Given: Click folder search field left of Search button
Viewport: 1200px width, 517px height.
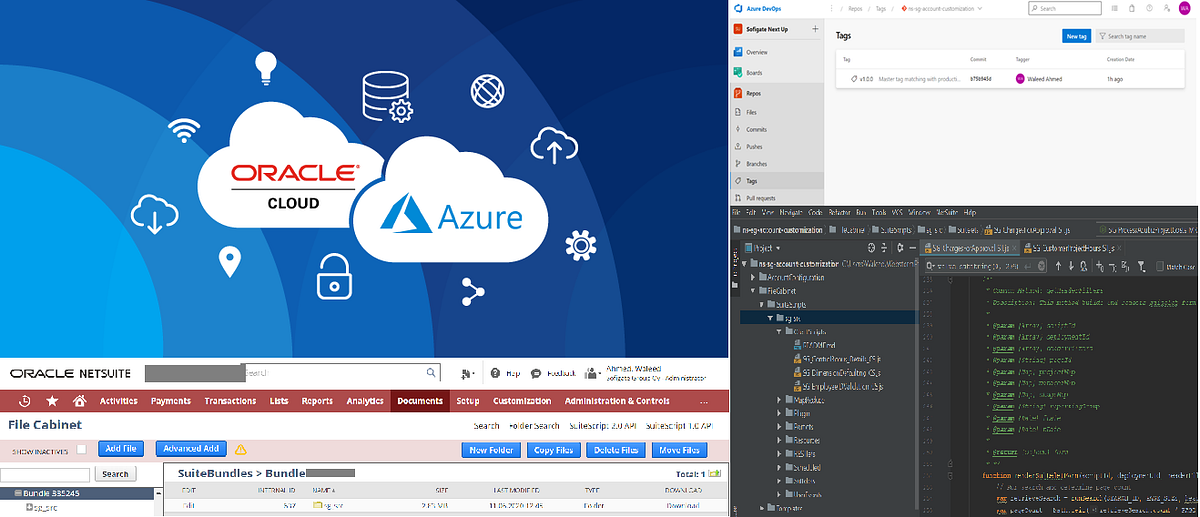Looking at the screenshot, I should click(x=45, y=474).
